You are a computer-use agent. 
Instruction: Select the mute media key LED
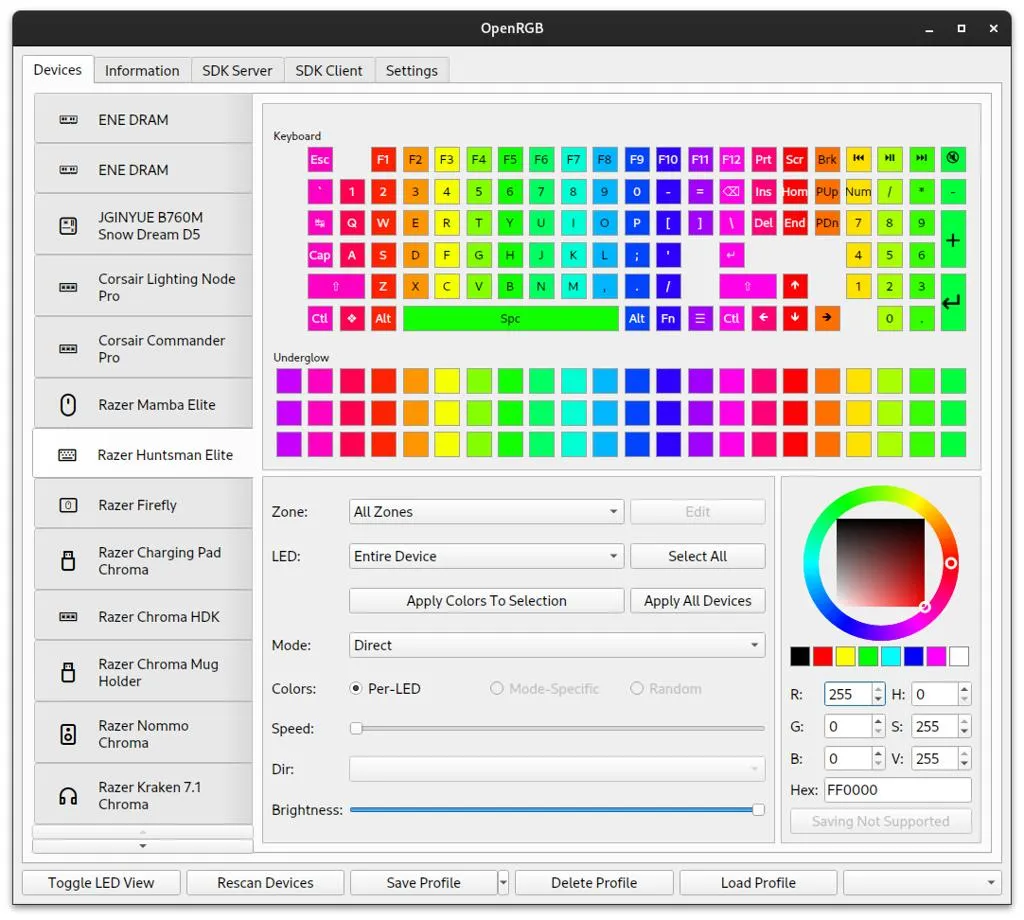(x=953, y=159)
